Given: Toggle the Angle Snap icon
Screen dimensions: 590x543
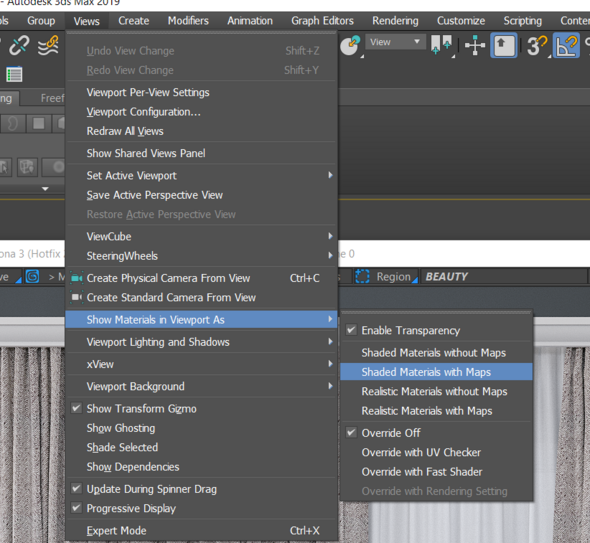Looking at the screenshot, I should 566,46.
